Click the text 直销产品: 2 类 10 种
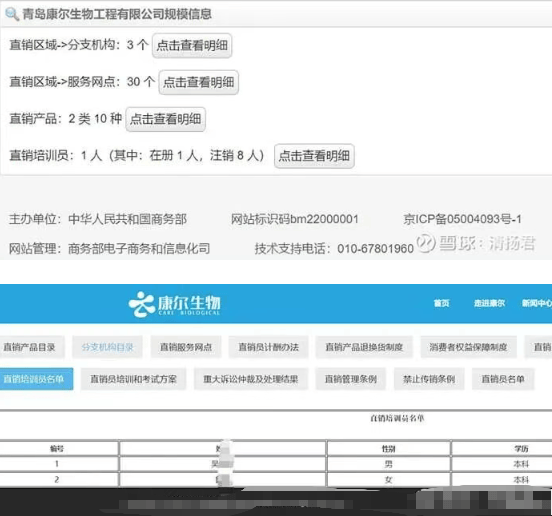Image resolution: width=552 pixels, height=516 pixels. [x=66, y=119]
